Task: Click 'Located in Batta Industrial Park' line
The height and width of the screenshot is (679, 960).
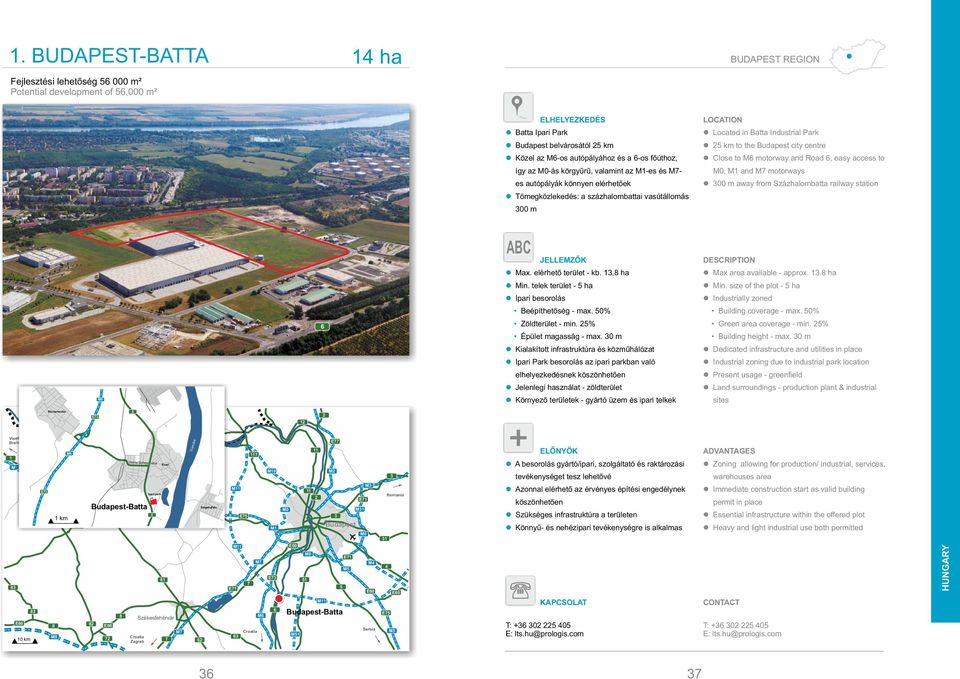Action: [765, 132]
